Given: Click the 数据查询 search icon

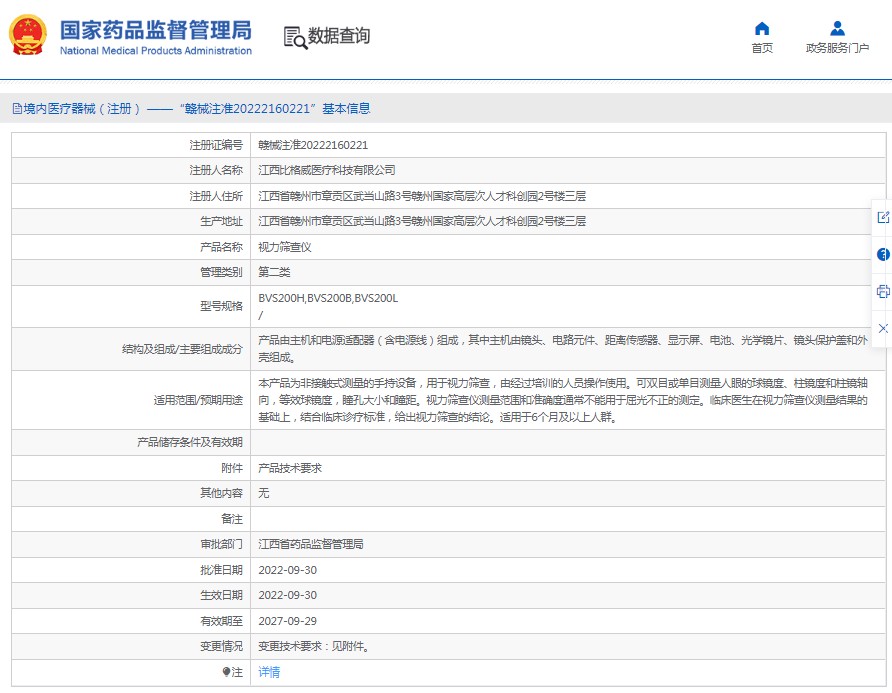Looking at the screenshot, I should tap(295, 37).
